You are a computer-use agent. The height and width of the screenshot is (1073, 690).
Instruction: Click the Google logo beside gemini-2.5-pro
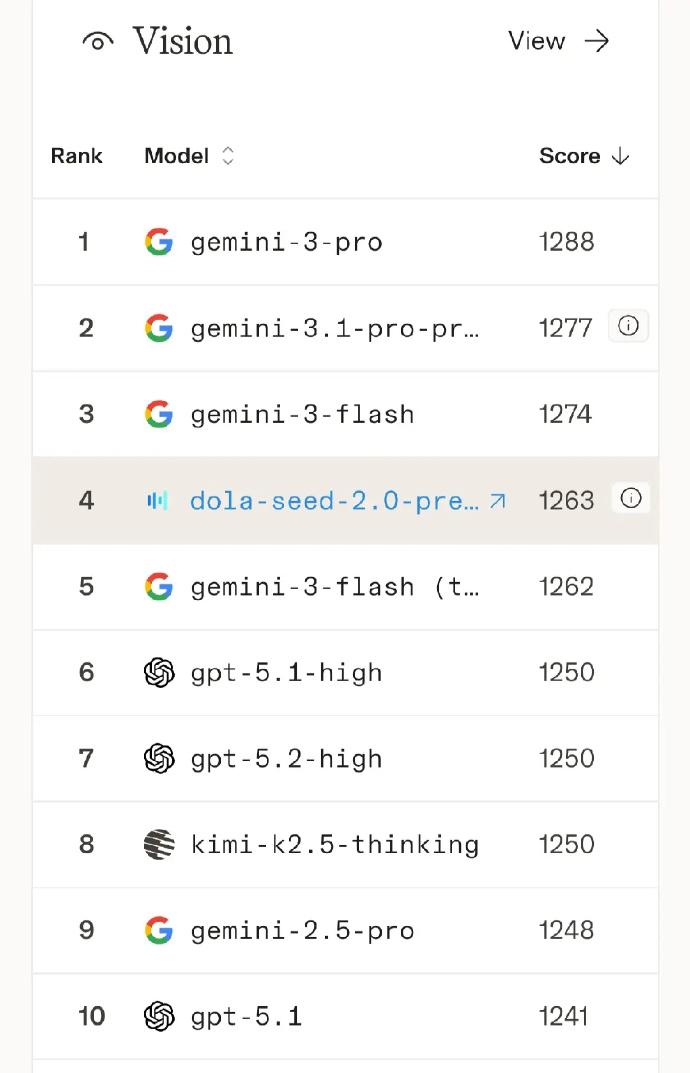159,931
